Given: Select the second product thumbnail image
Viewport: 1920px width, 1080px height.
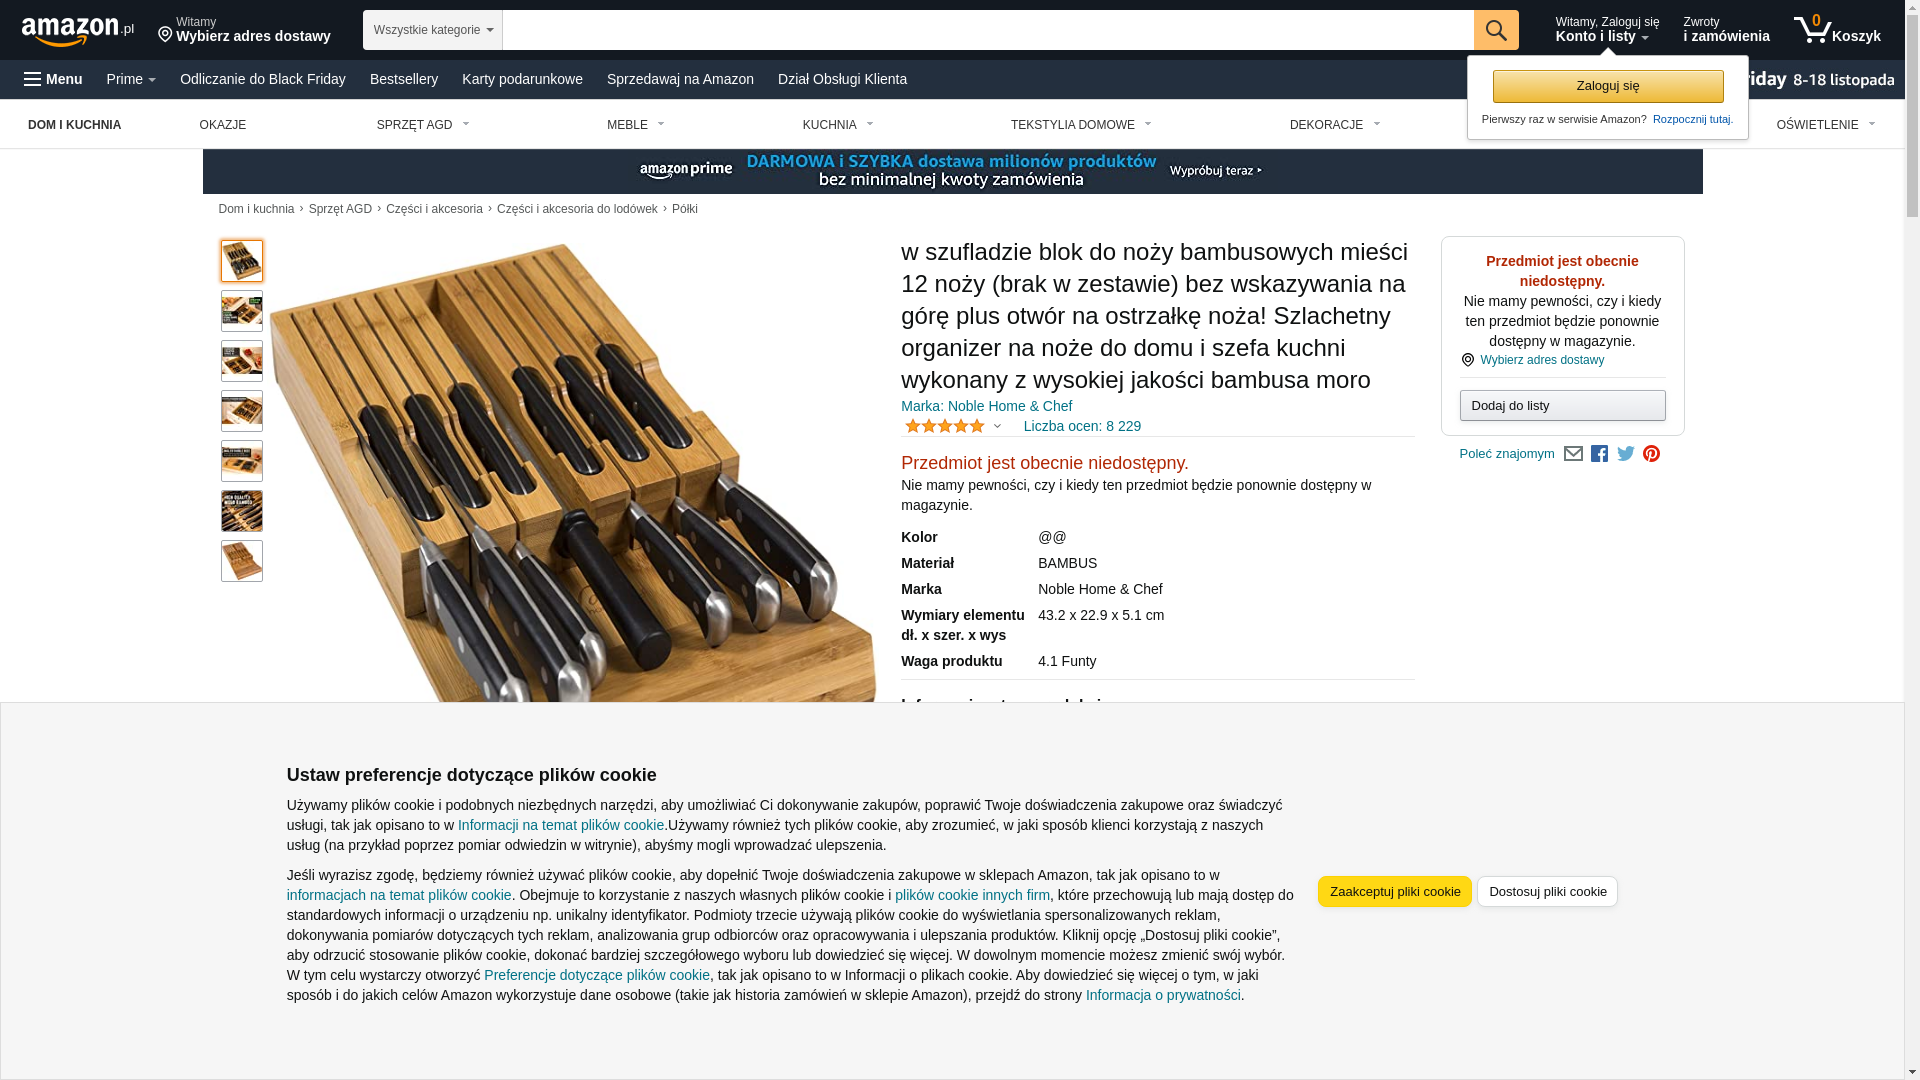Looking at the screenshot, I should pos(242,311).
